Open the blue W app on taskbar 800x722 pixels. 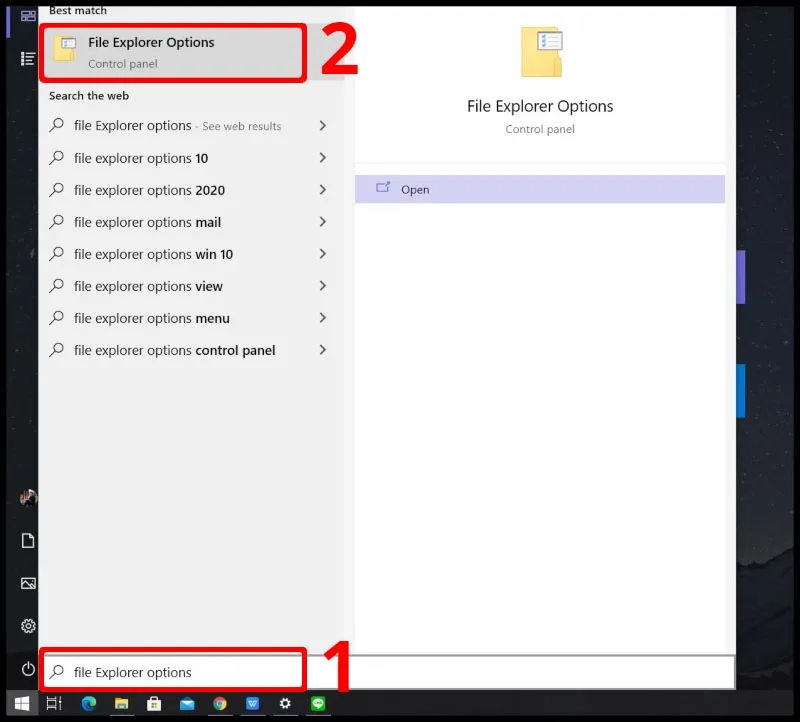click(x=253, y=704)
